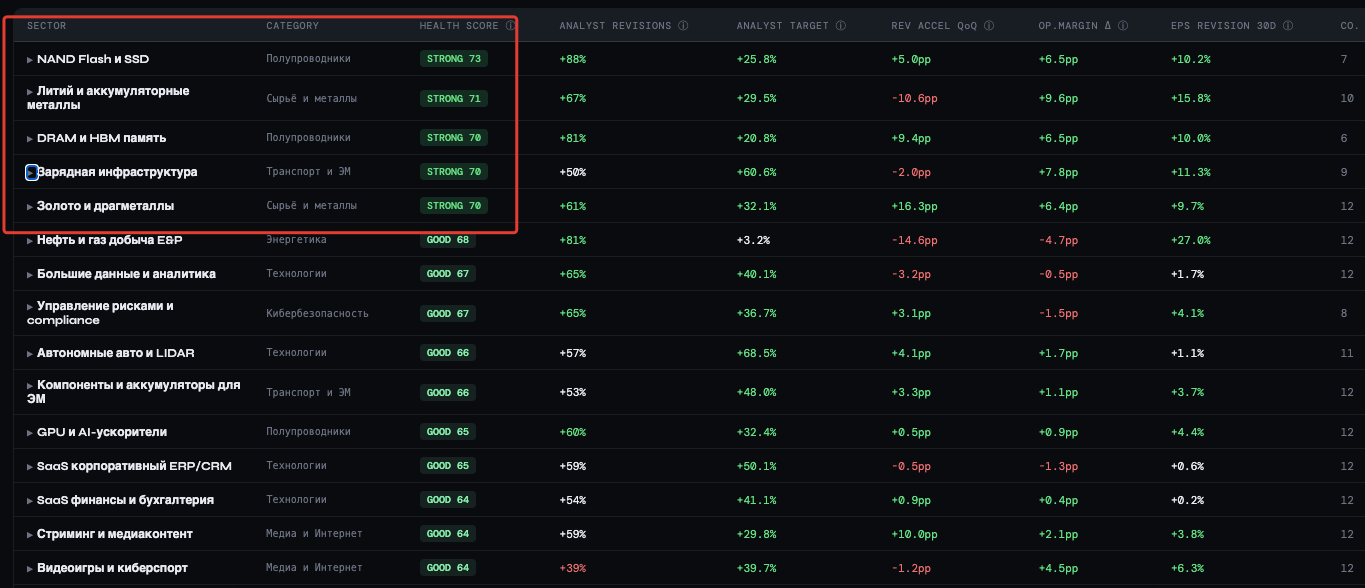
Task: Click the GOOD 68 health score badge
Action: [448, 240]
